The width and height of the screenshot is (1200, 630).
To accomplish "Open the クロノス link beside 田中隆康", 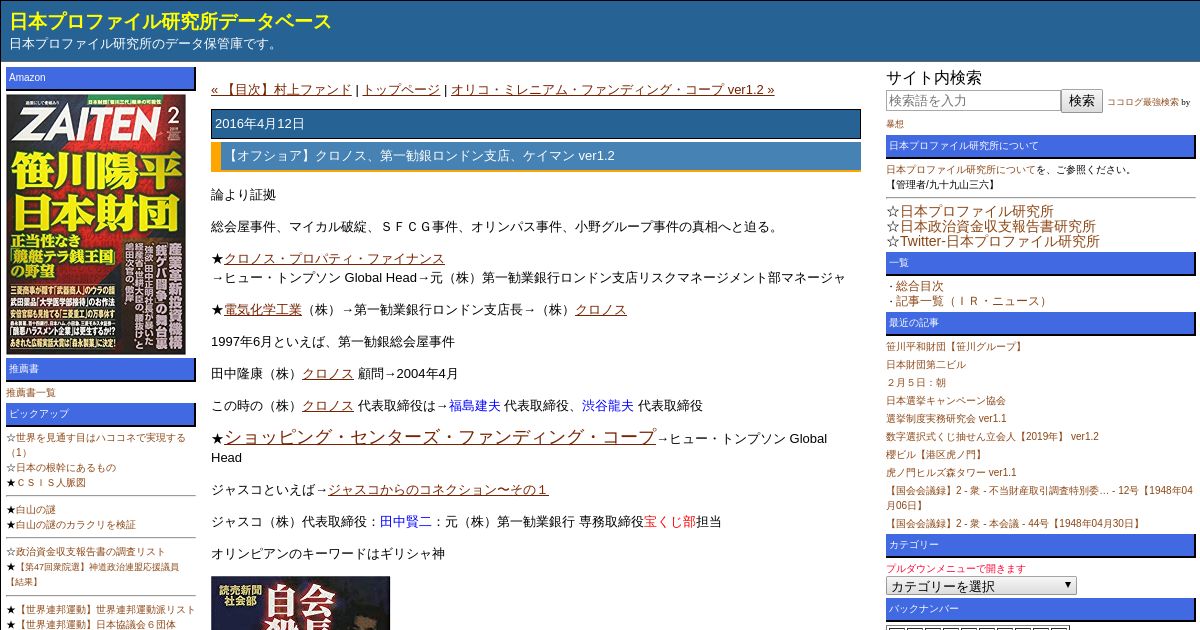I will [x=328, y=373].
